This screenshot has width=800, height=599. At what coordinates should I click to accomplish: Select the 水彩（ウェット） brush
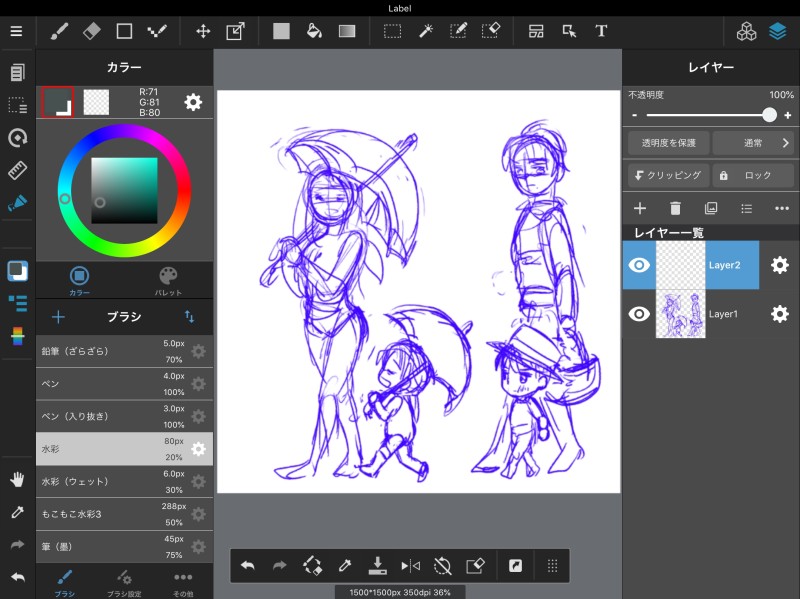pos(112,482)
